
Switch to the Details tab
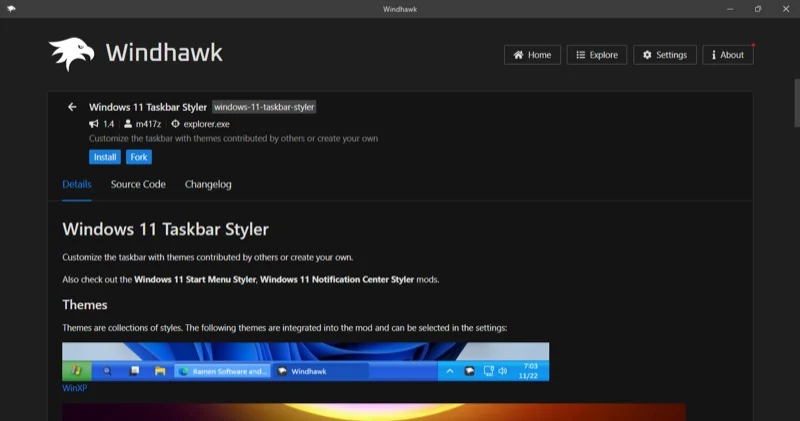[x=77, y=184]
